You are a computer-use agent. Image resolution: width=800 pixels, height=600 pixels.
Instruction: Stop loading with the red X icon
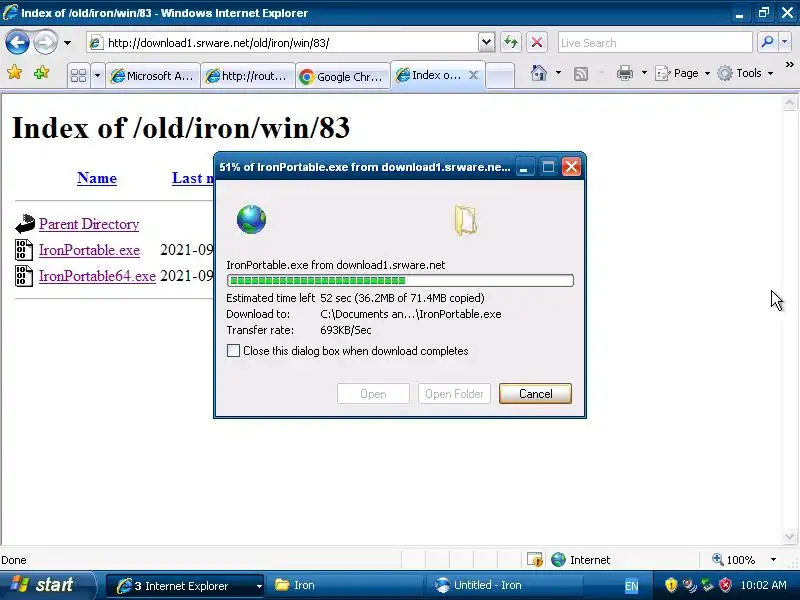[537, 42]
